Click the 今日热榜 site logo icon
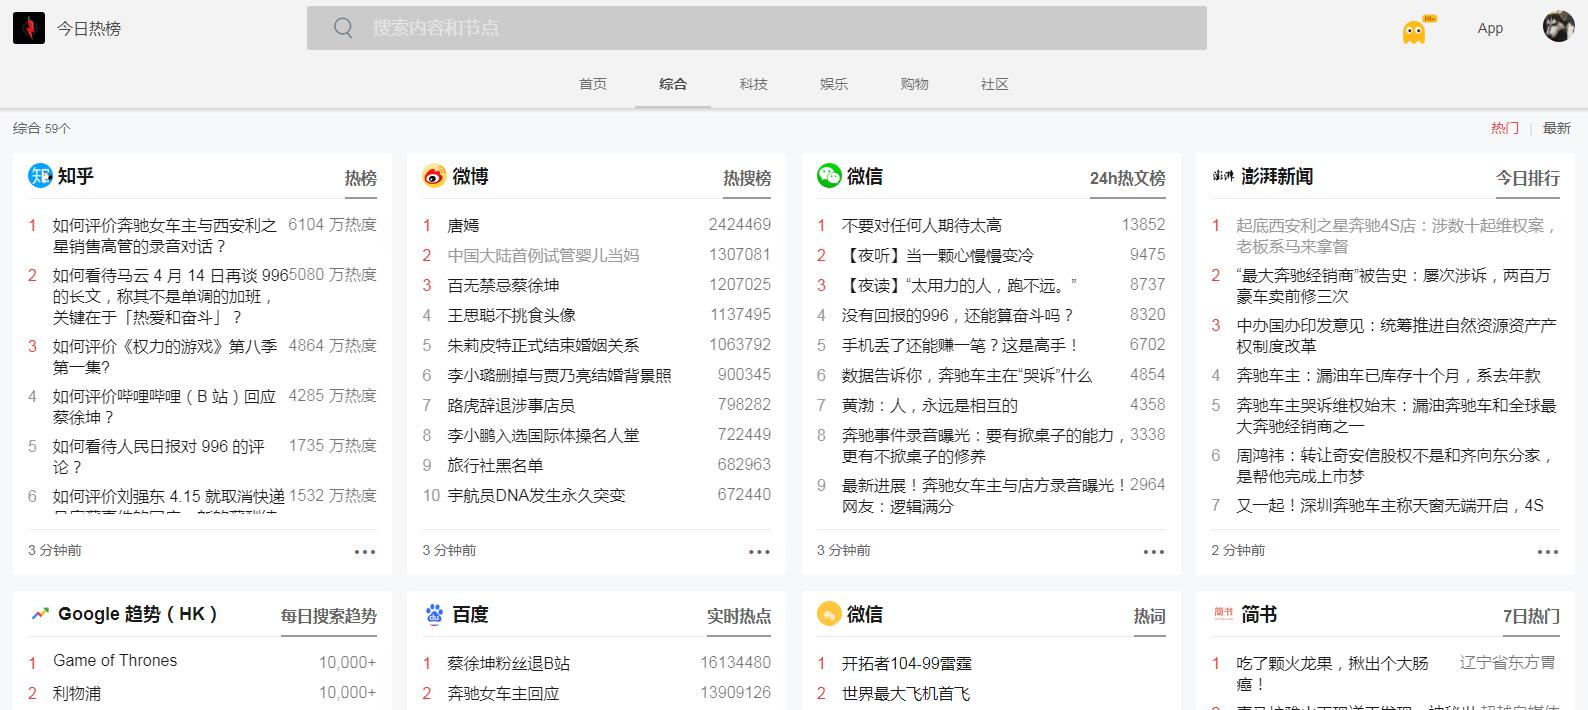Viewport: 1588px width, 710px height. click(29, 28)
